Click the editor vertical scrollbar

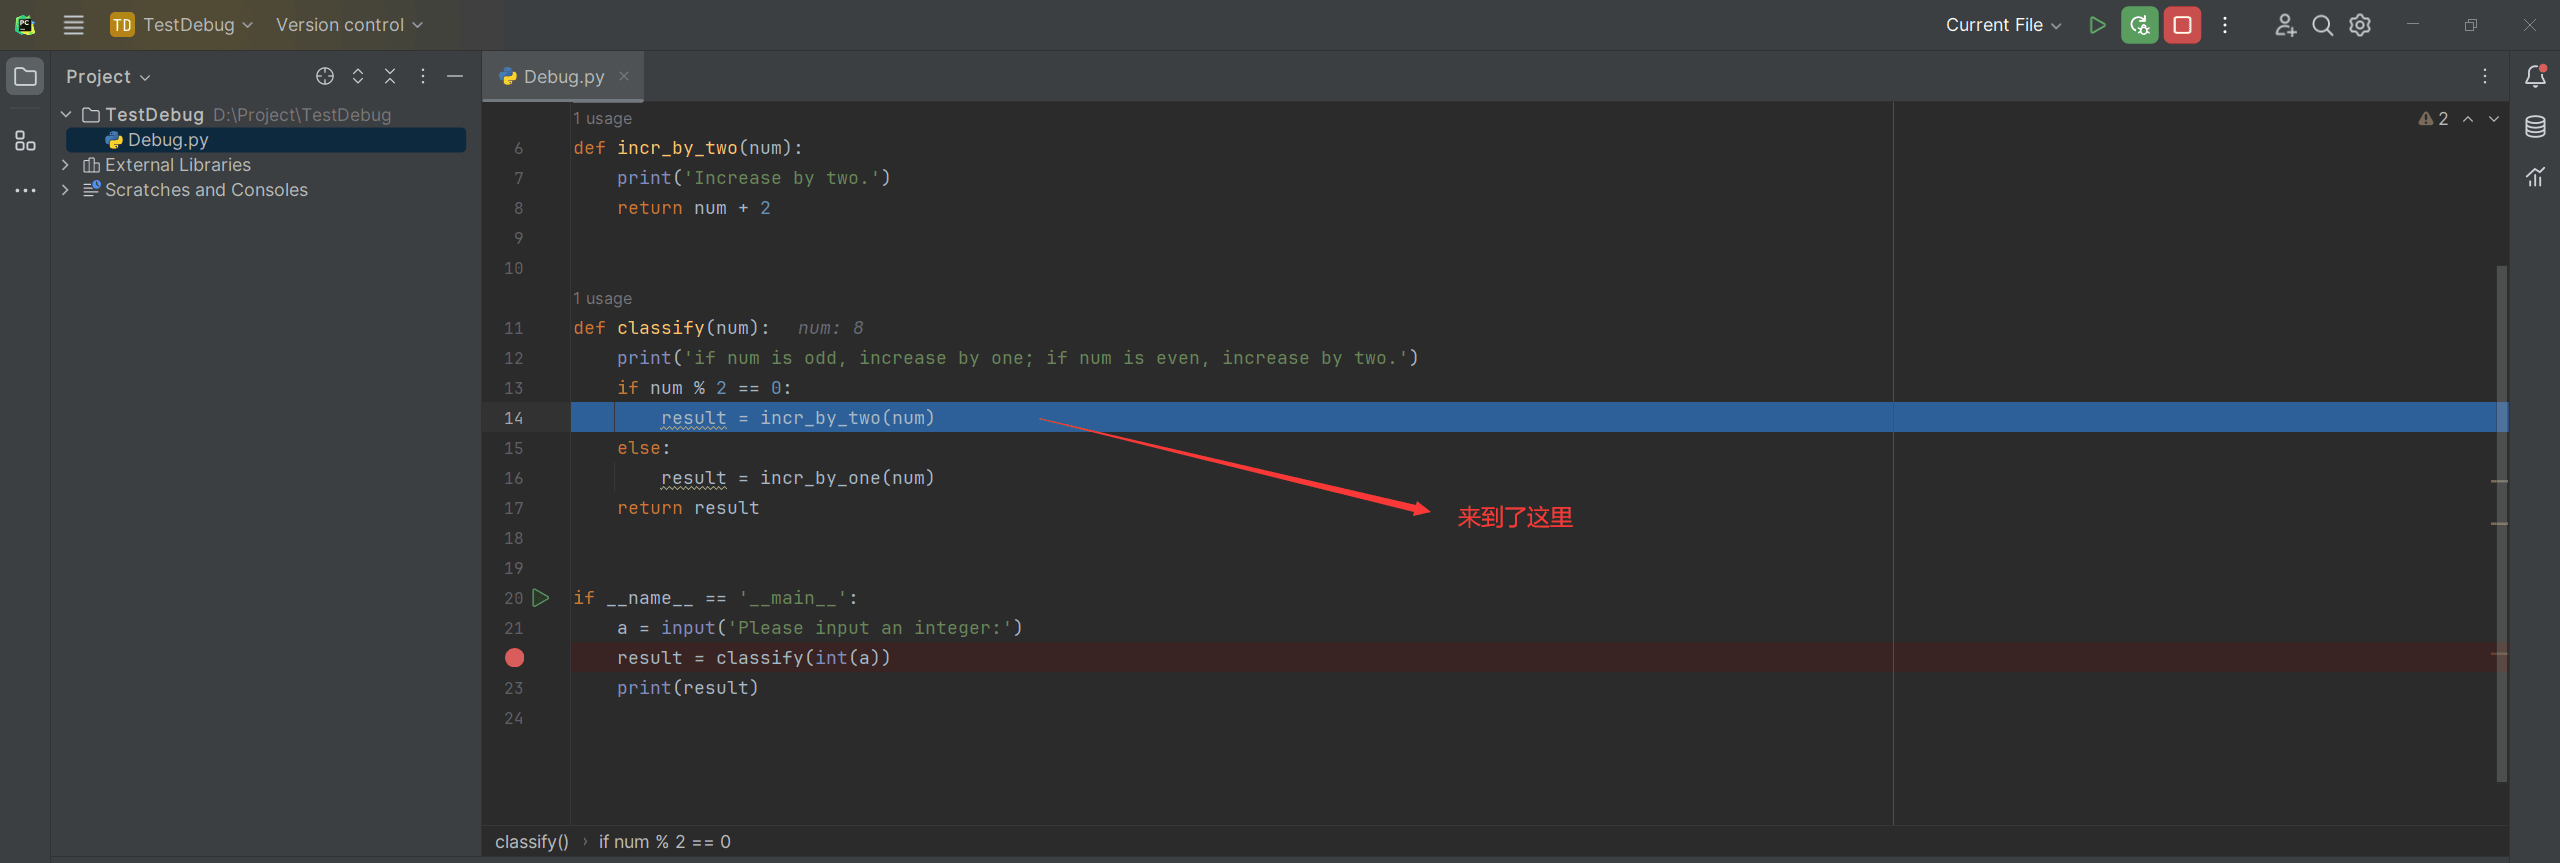click(x=2502, y=523)
